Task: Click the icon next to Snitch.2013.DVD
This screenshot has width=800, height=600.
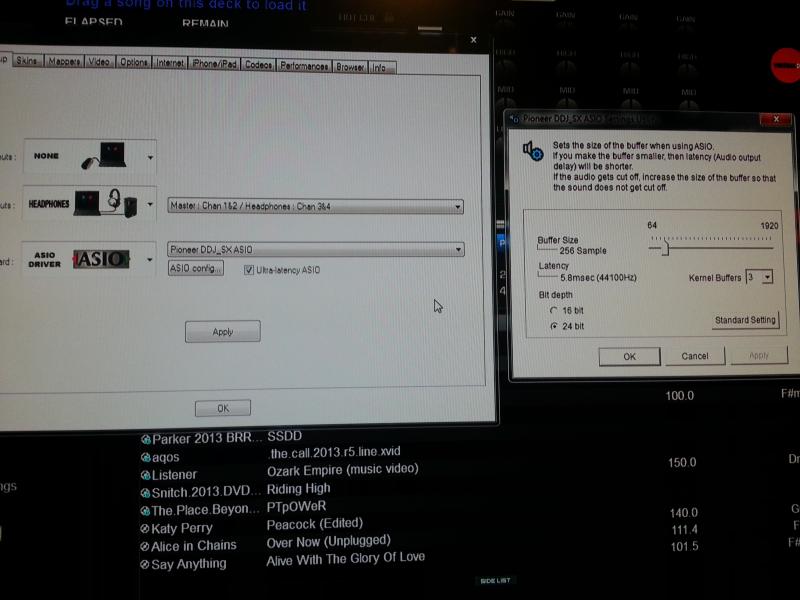Action: (145, 493)
